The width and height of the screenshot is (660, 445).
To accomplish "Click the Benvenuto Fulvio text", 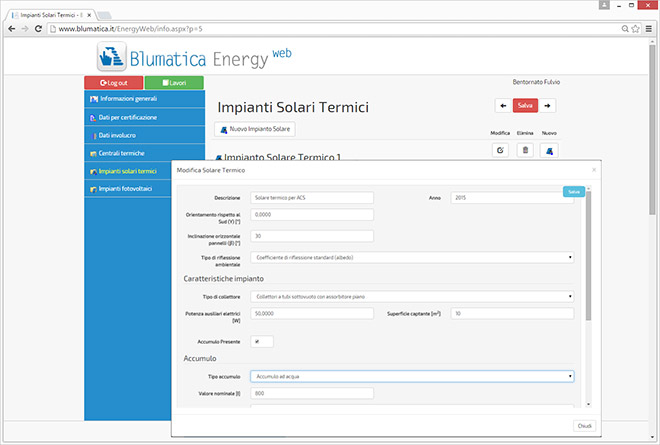I will (x=536, y=82).
